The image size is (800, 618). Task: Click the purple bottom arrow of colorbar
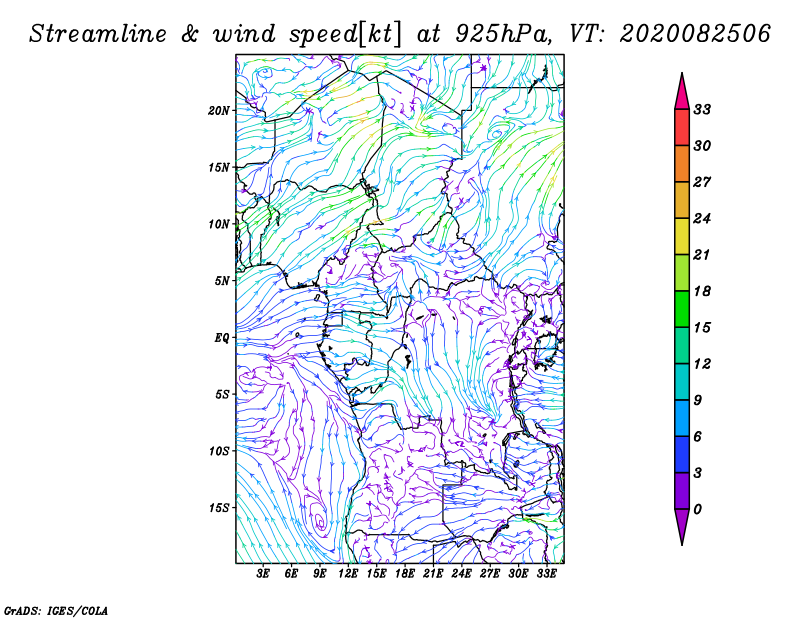click(x=682, y=527)
